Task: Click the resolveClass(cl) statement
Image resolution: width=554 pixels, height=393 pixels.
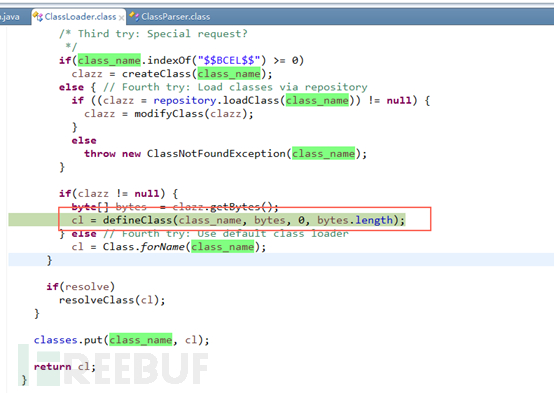Action: pos(112,300)
